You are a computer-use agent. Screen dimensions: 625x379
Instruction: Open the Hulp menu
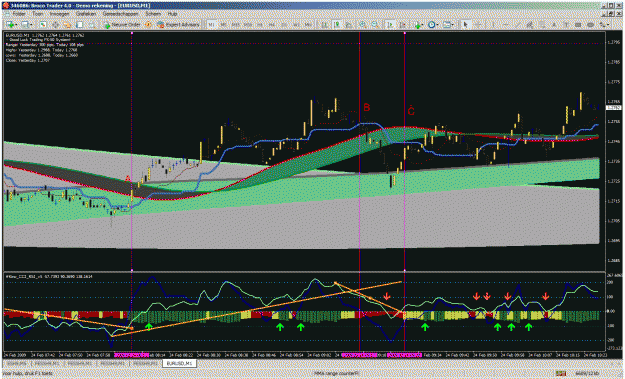172,14
